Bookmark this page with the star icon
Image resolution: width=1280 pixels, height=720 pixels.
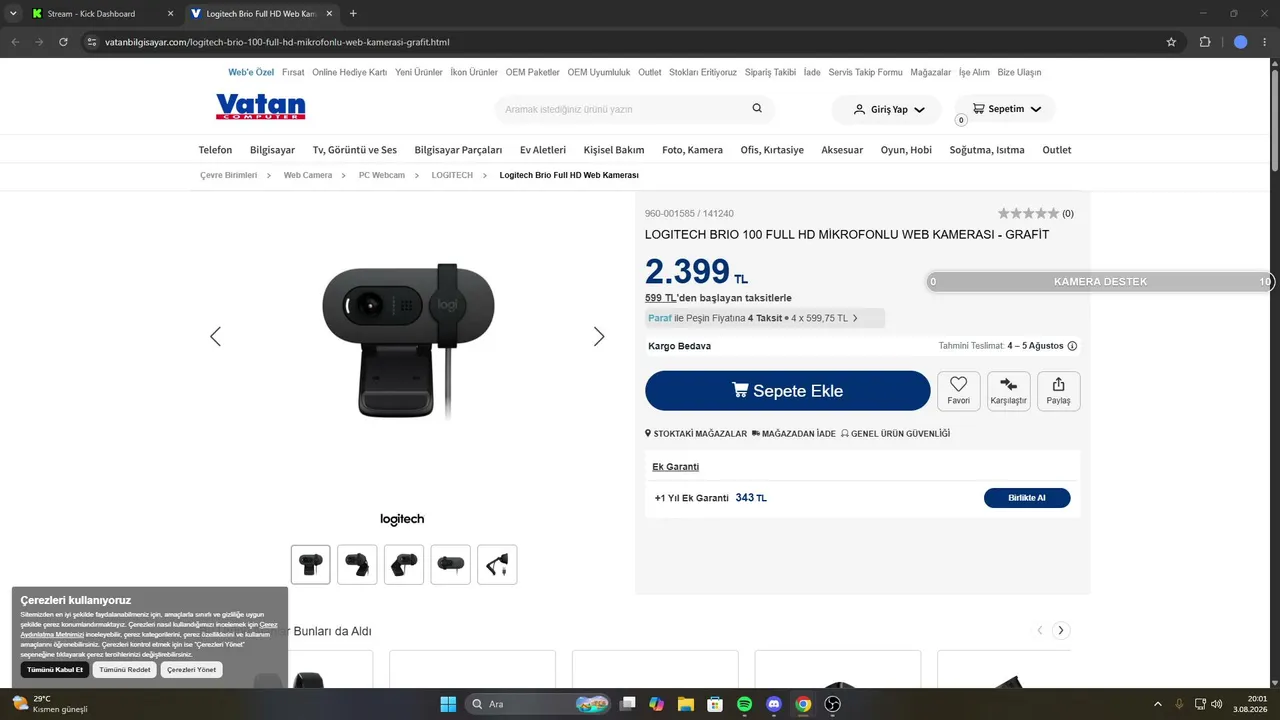[x=1171, y=42]
